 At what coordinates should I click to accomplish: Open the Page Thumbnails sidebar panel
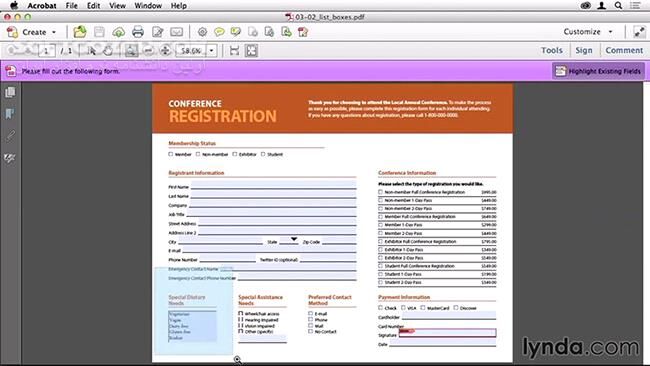(10, 92)
